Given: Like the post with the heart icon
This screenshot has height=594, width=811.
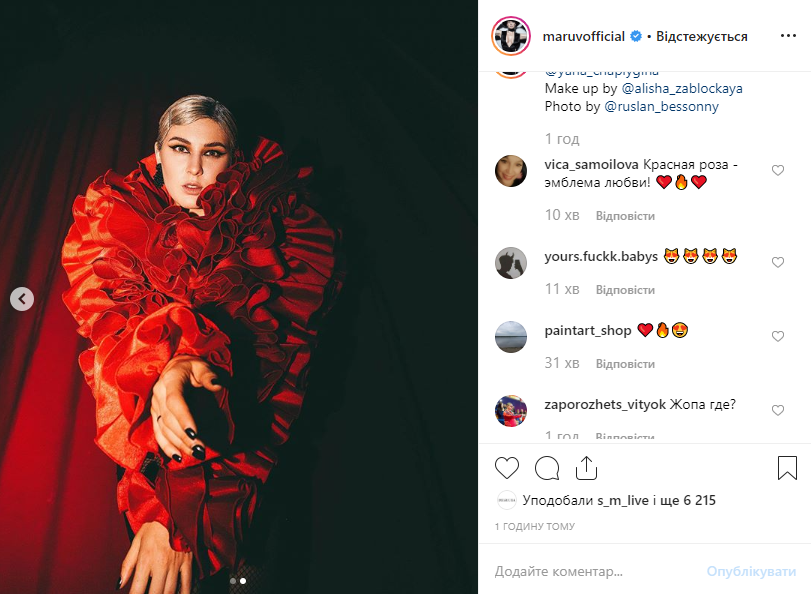Looking at the screenshot, I should pos(507,468).
